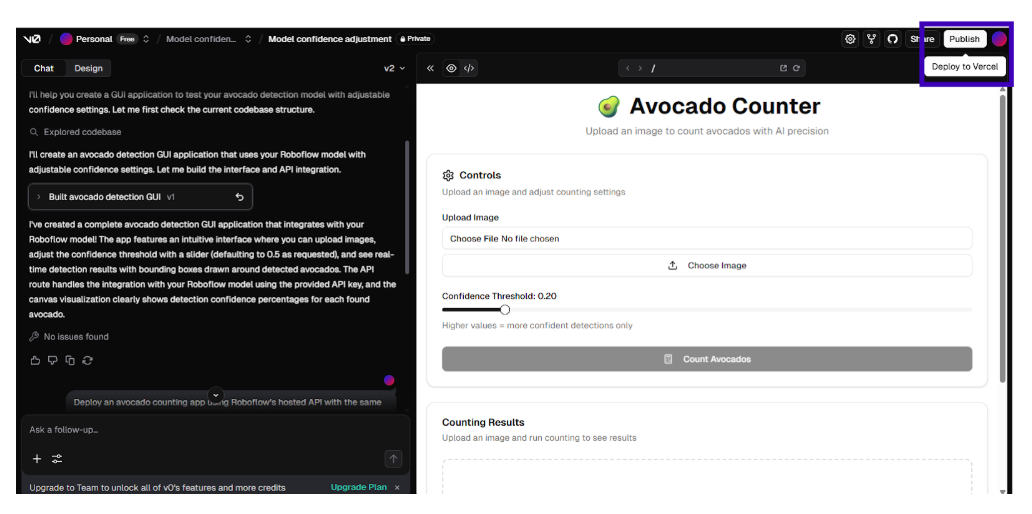Open the v2 version dropdown
1032x514 pixels.
tap(395, 68)
